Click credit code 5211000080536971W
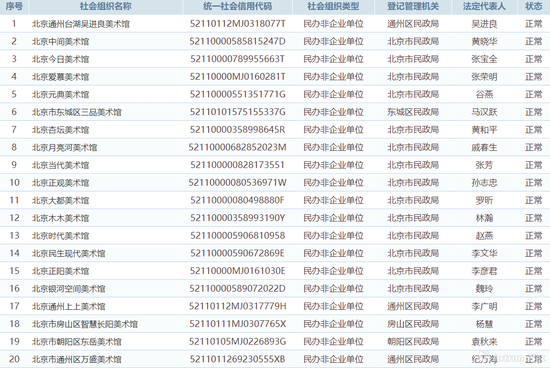Viewport: 550px width, 368px height. (x=237, y=182)
